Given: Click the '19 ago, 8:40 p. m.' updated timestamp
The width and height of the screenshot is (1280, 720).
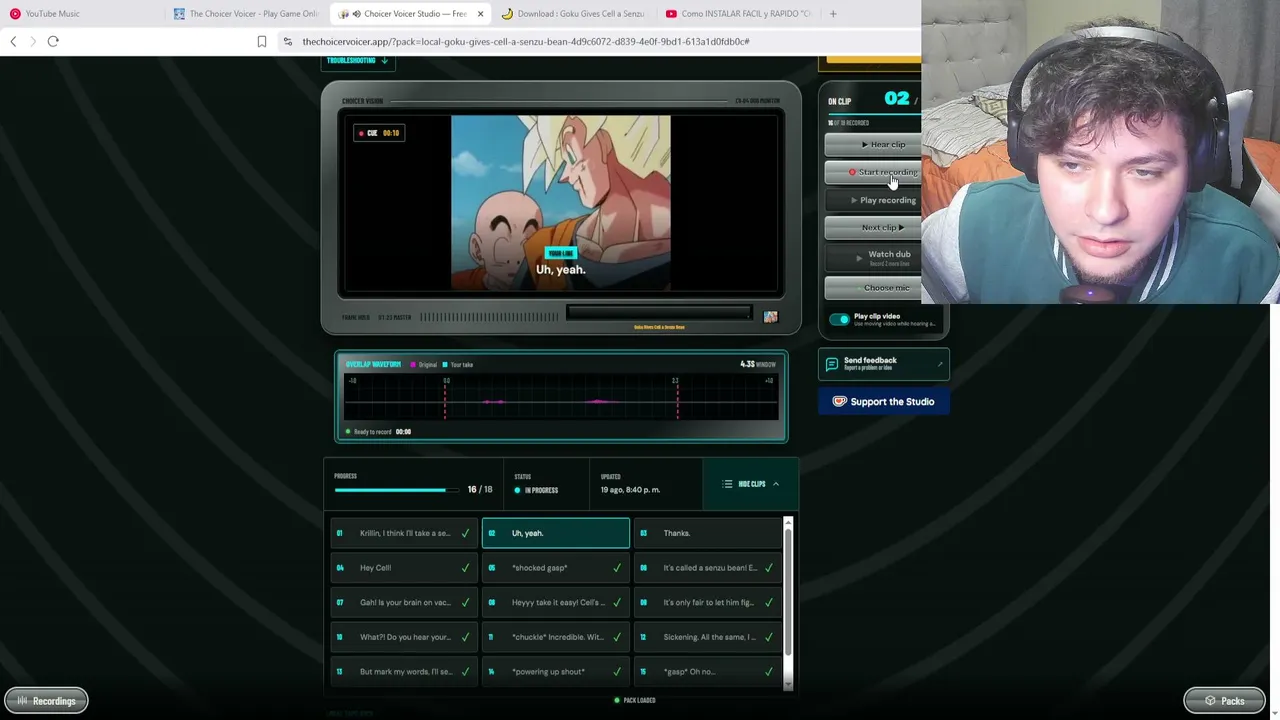Looking at the screenshot, I should point(630,490).
